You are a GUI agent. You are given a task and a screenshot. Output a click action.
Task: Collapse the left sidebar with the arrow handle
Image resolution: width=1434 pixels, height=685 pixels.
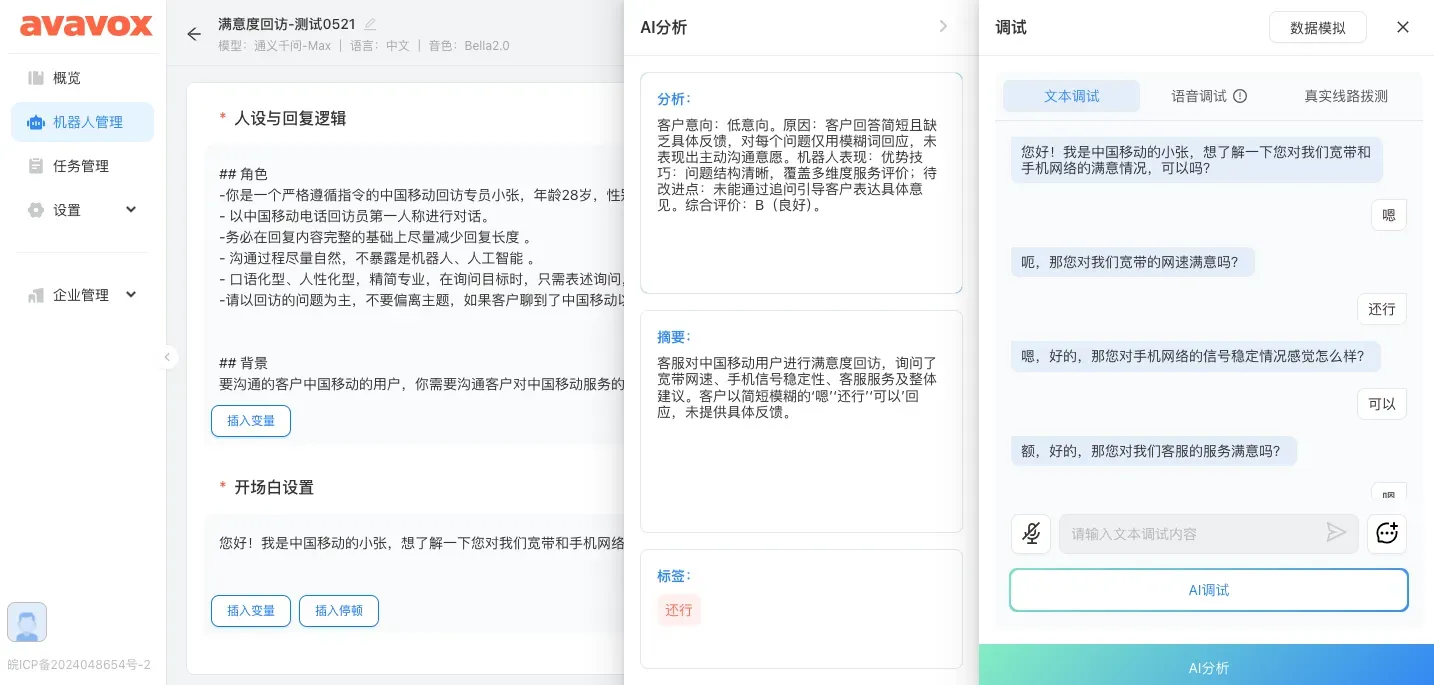(x=167, y=357)
